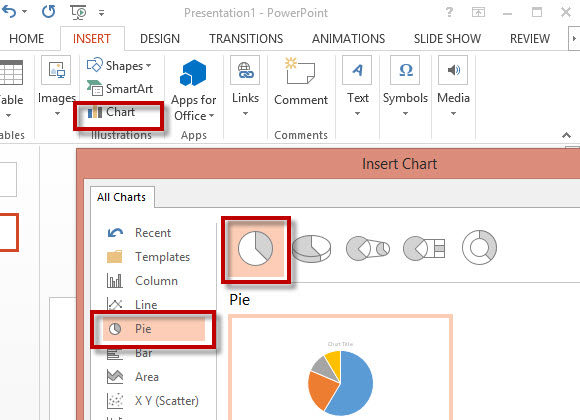
Task: Expand the Text dropdown arrow
Action: [357, 114]
